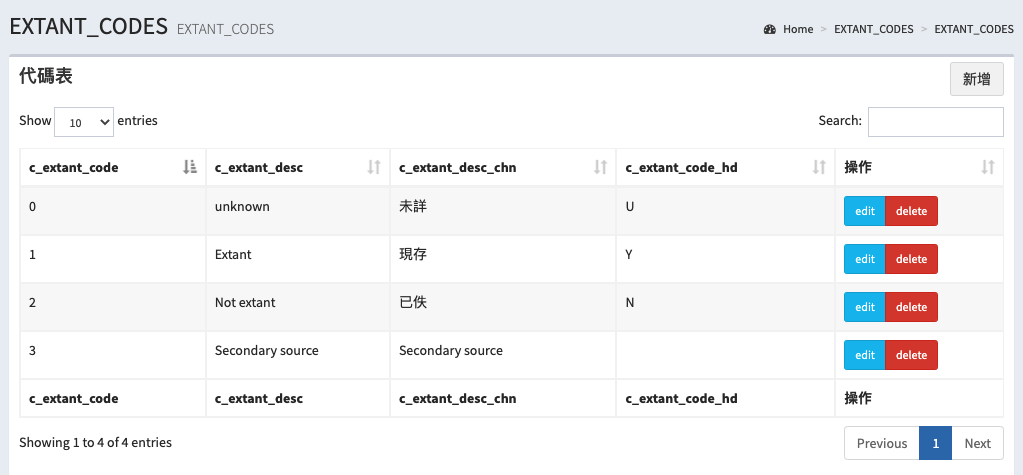Delete the Secondary source row
Image resolution: width=1023 pixels, height=475 pixels.
pos(911,355)
